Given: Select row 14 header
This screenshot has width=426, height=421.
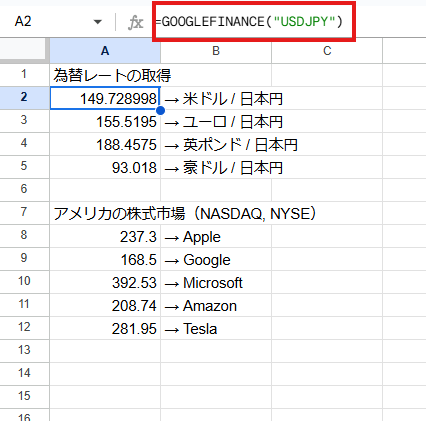Looking at the screenshot, I should [x=24, y=373].
